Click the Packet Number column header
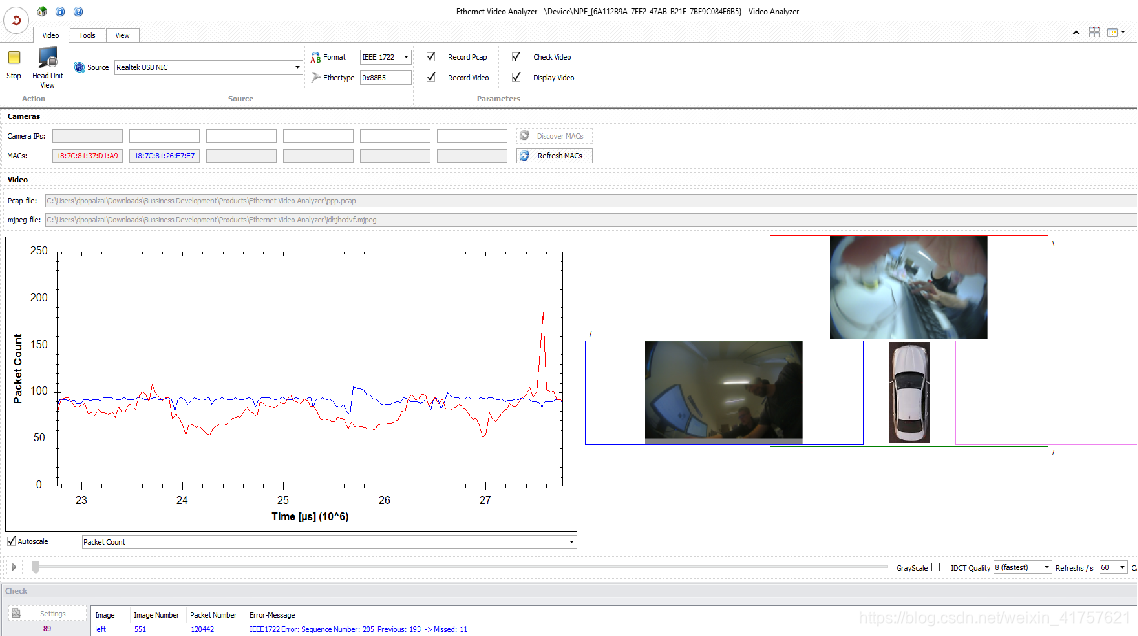Image resolution: width=1138 pixels, height=636 pixels. (x=213, y=615)
